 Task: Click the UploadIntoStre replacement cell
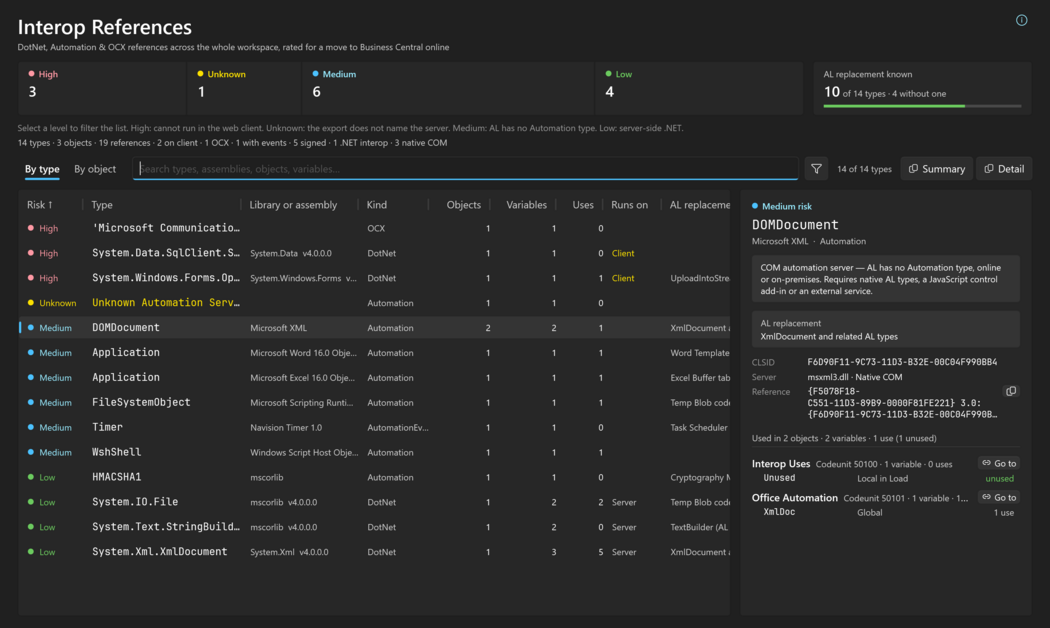(700, 278)
